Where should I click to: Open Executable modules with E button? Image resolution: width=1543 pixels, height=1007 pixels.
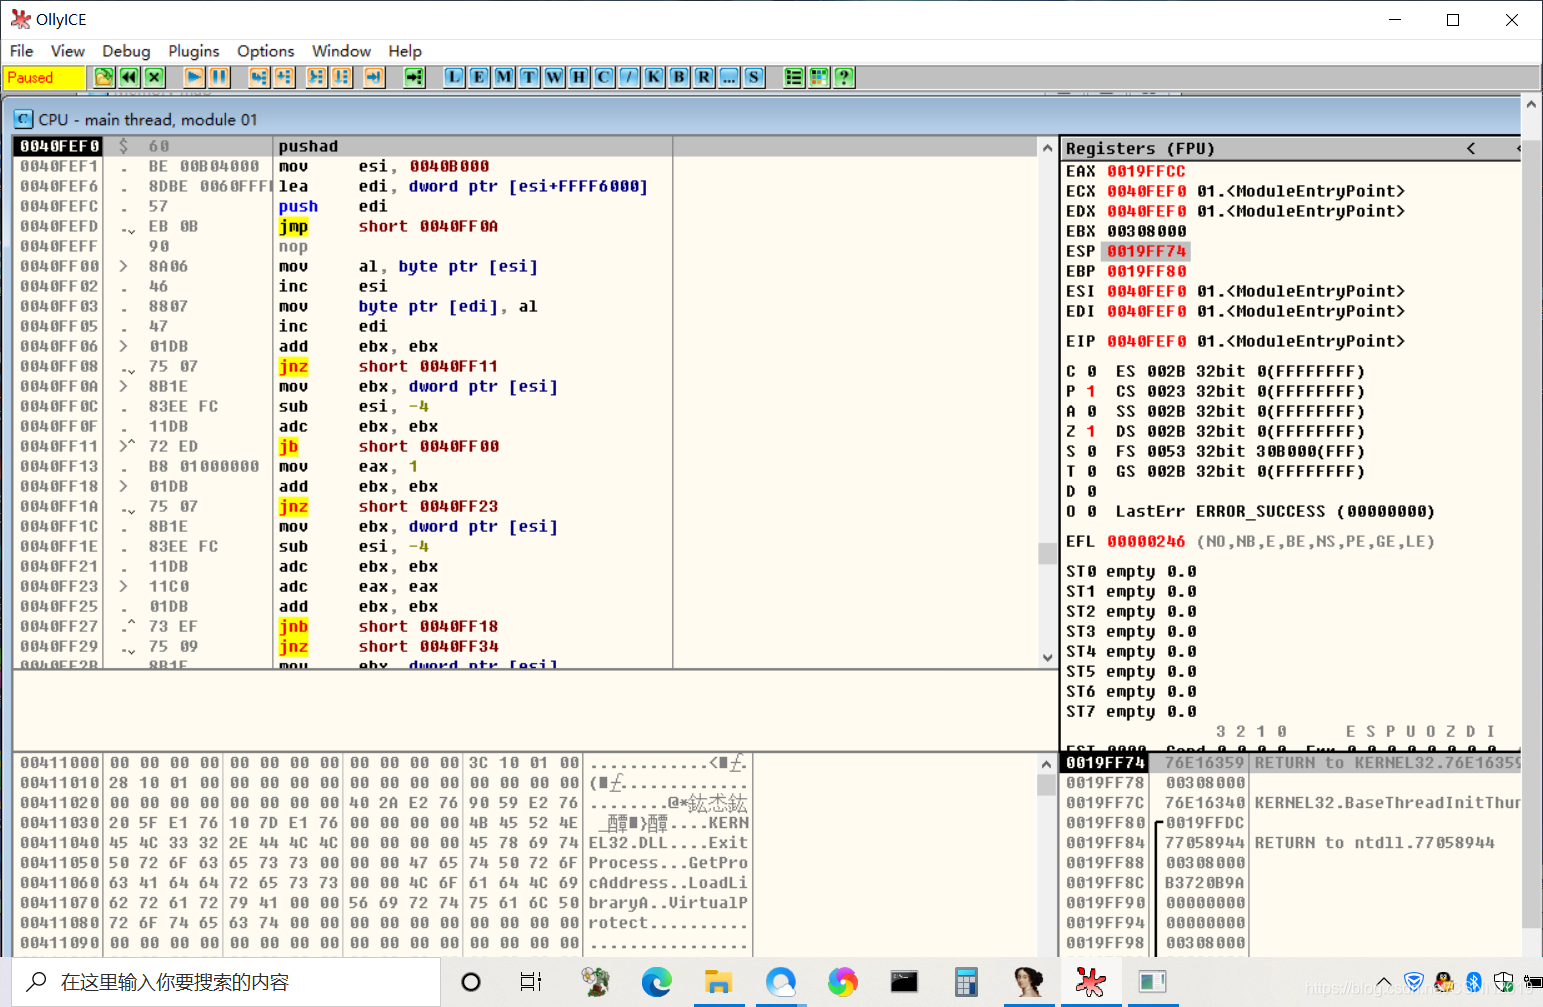tap(479, 77)
